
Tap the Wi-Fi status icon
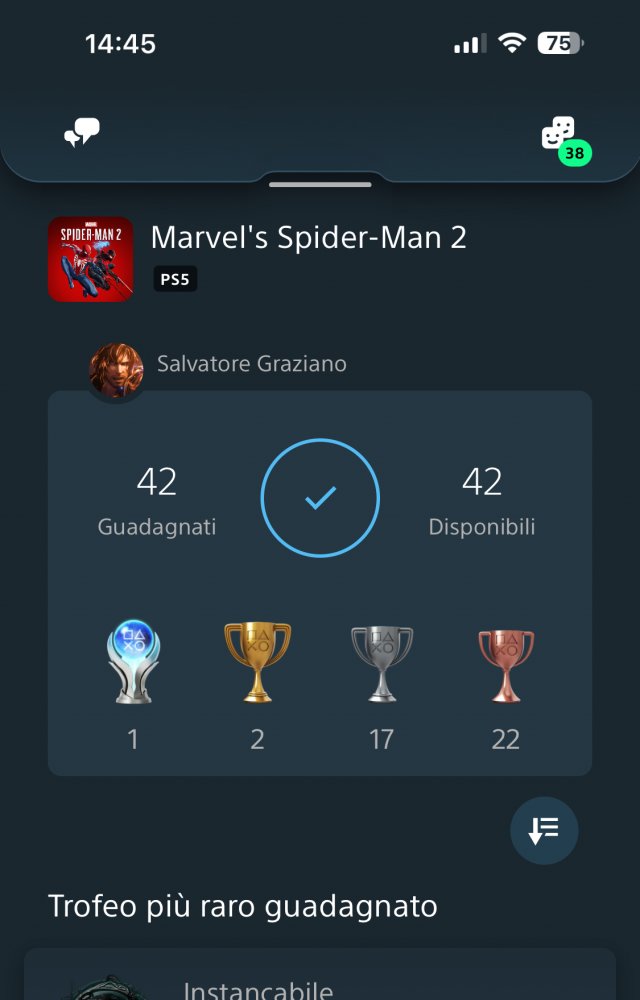[x=512, y=43]
